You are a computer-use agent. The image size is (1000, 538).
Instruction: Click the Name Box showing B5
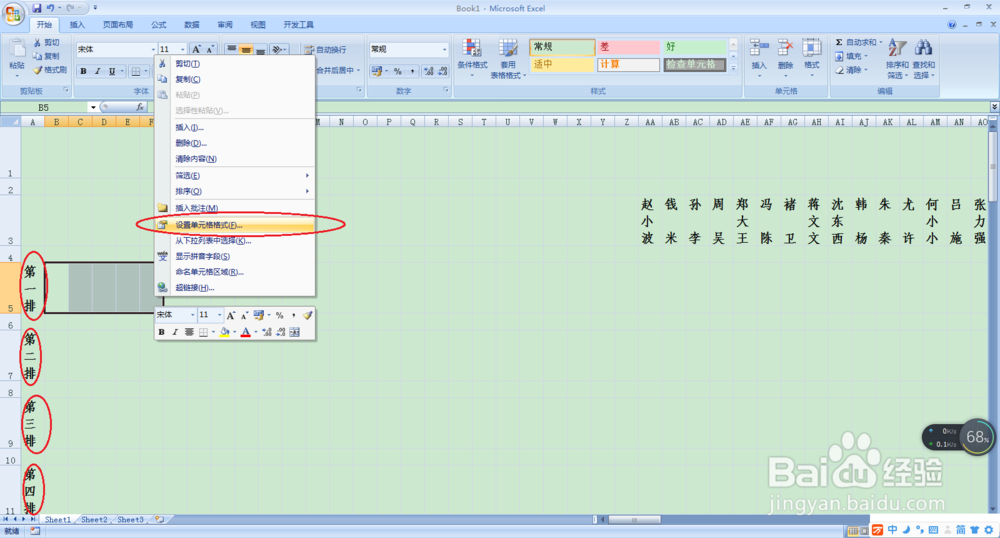click(45, 107)
